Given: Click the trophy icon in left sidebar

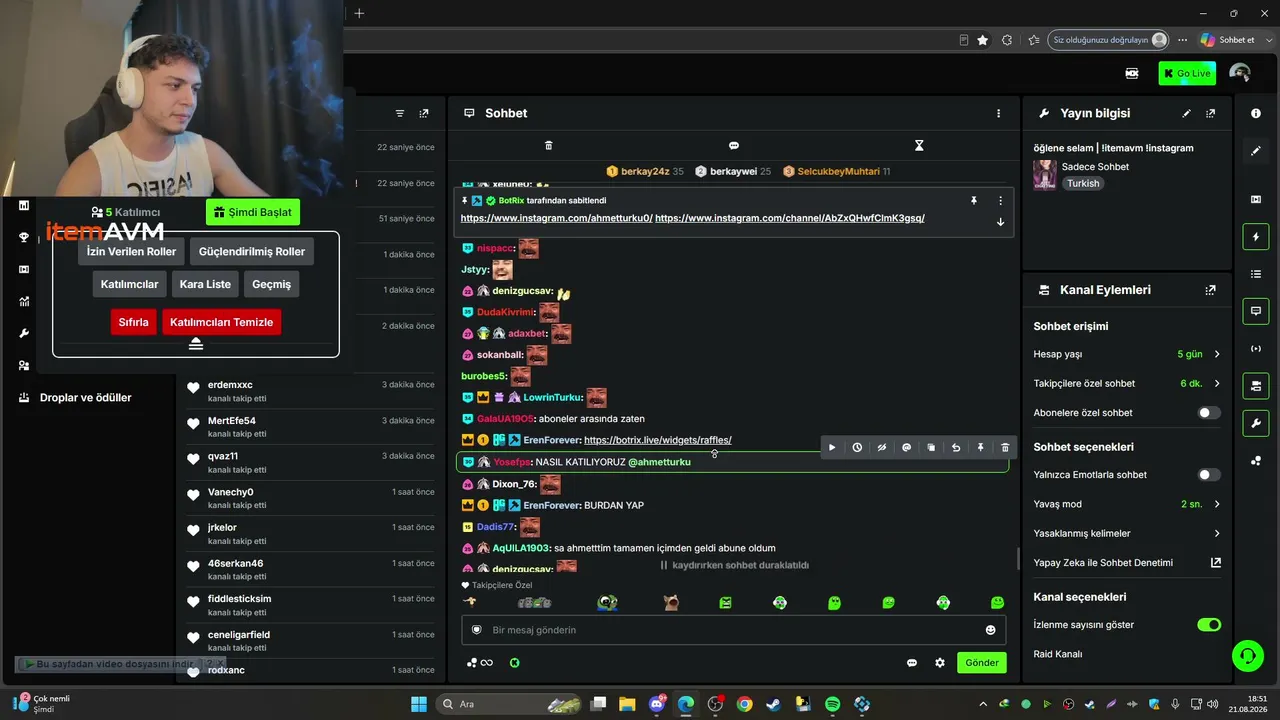Looking at the screenshot, I should (x=24, y=237).
